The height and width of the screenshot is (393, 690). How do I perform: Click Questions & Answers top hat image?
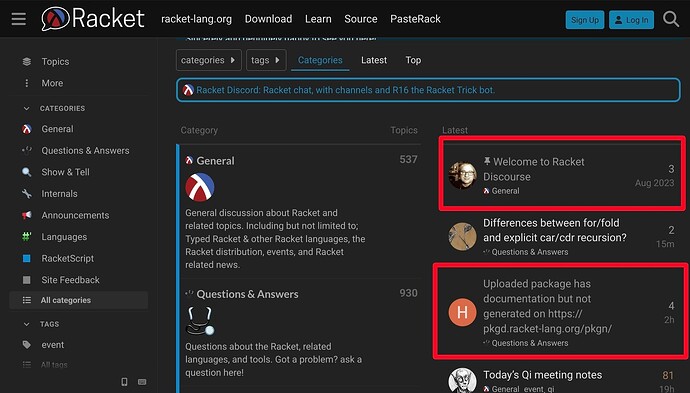pos(200,321)
